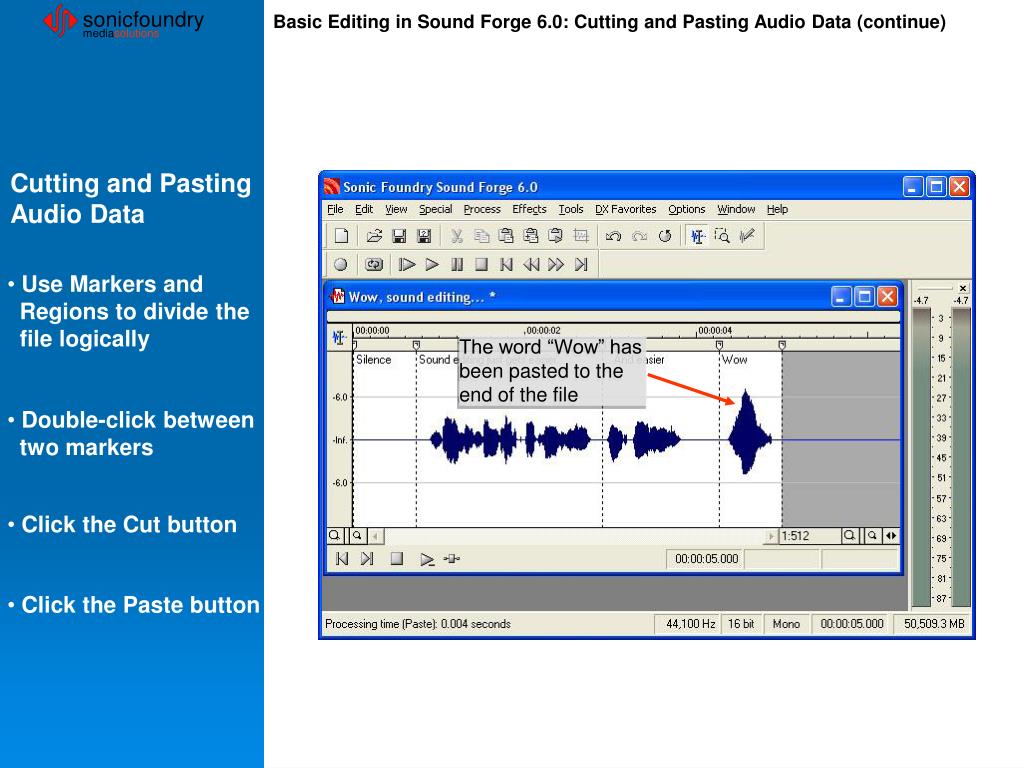Image resolution: width=1024 pixels, height=768 pixels.
Task: Click the Redo arrow icon
Action: 639,236
